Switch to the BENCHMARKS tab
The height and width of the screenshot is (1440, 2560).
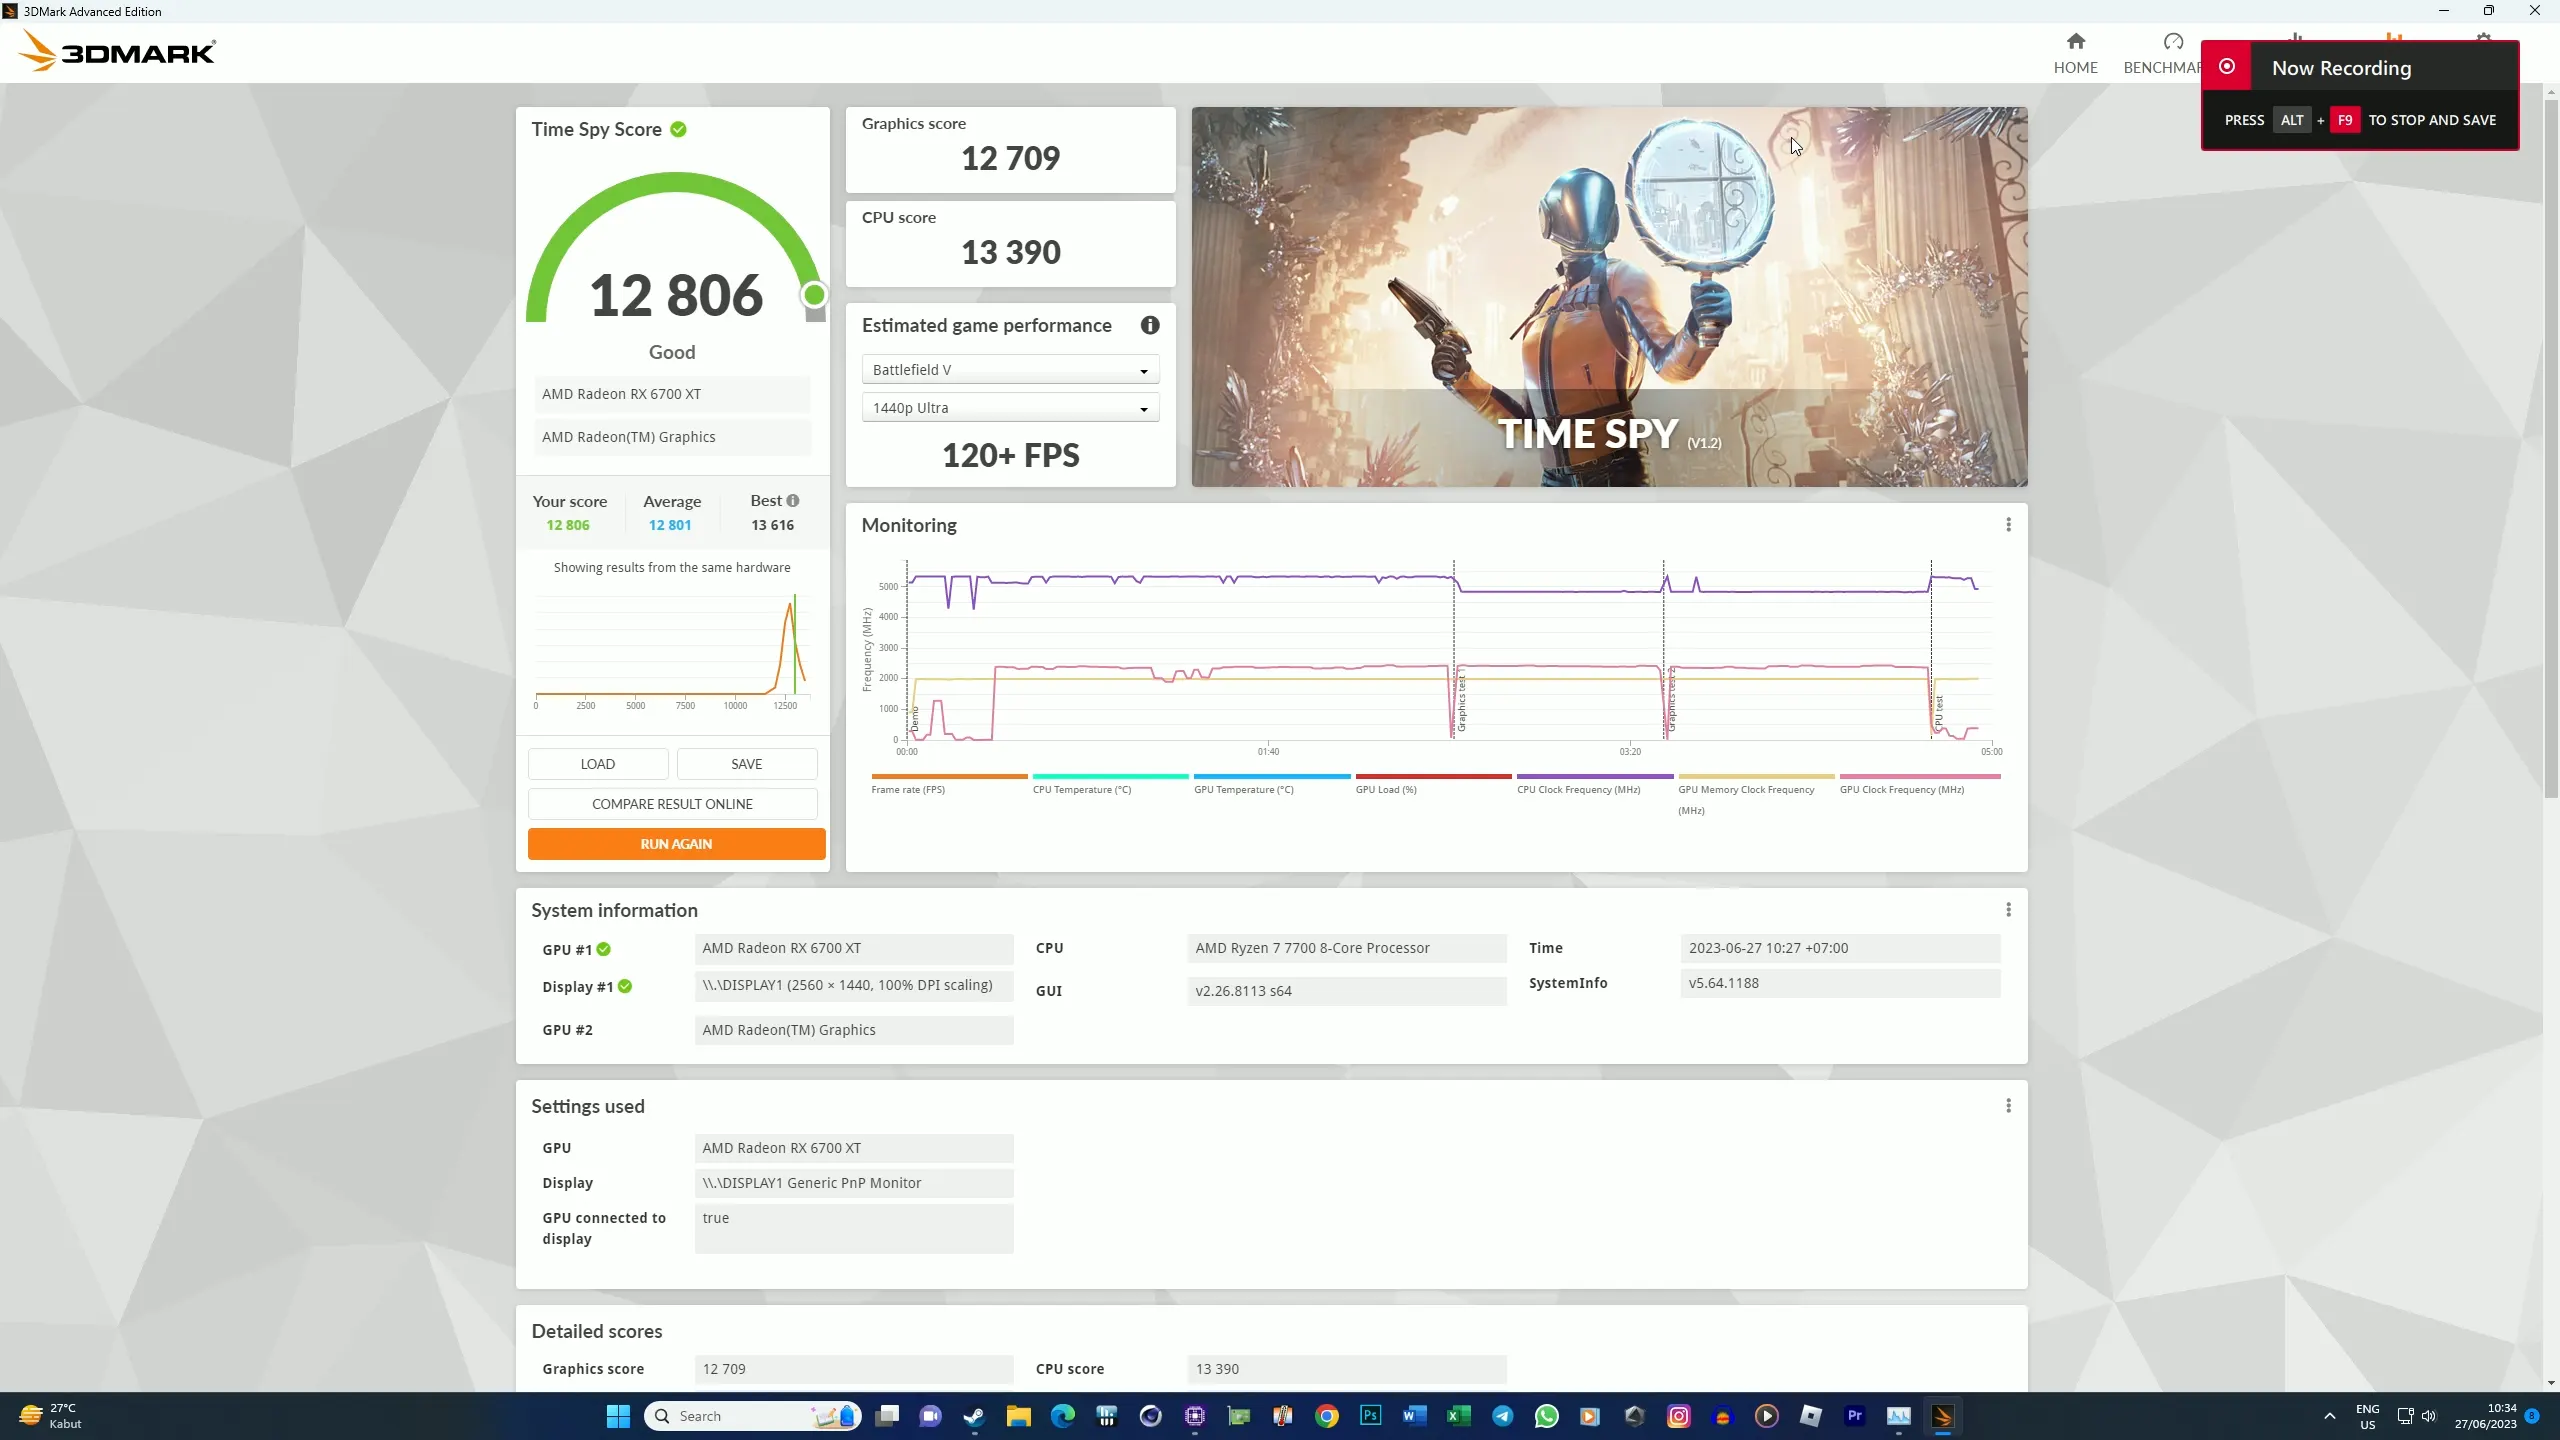click(x=2162, y=52)
